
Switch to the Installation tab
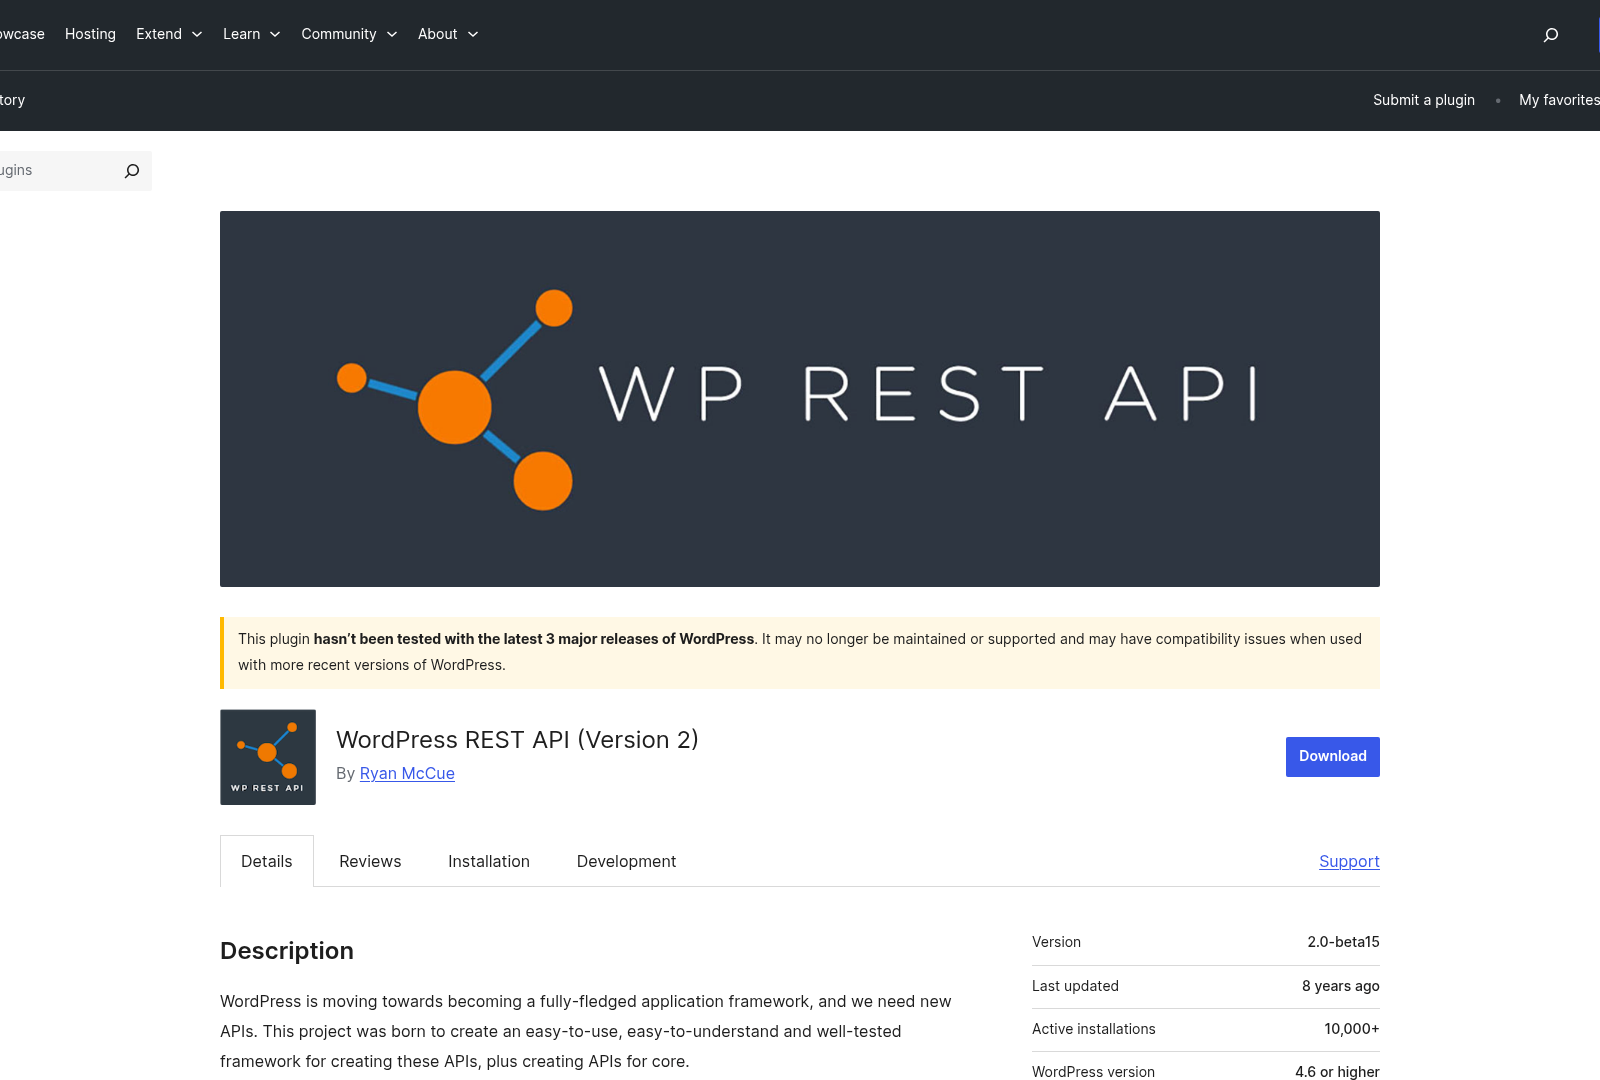pyautogui.click(x=489, y=861)
